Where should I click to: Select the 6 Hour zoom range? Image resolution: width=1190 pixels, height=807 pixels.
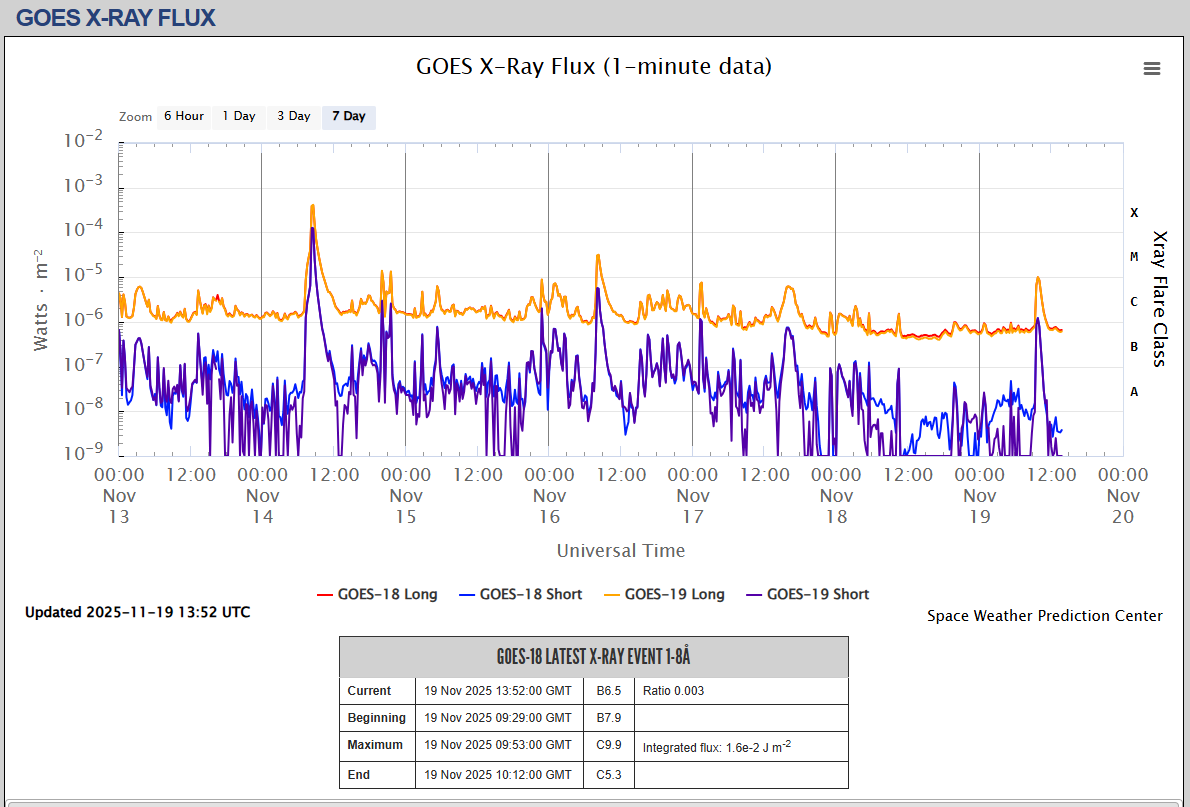(x=184, y=116)
